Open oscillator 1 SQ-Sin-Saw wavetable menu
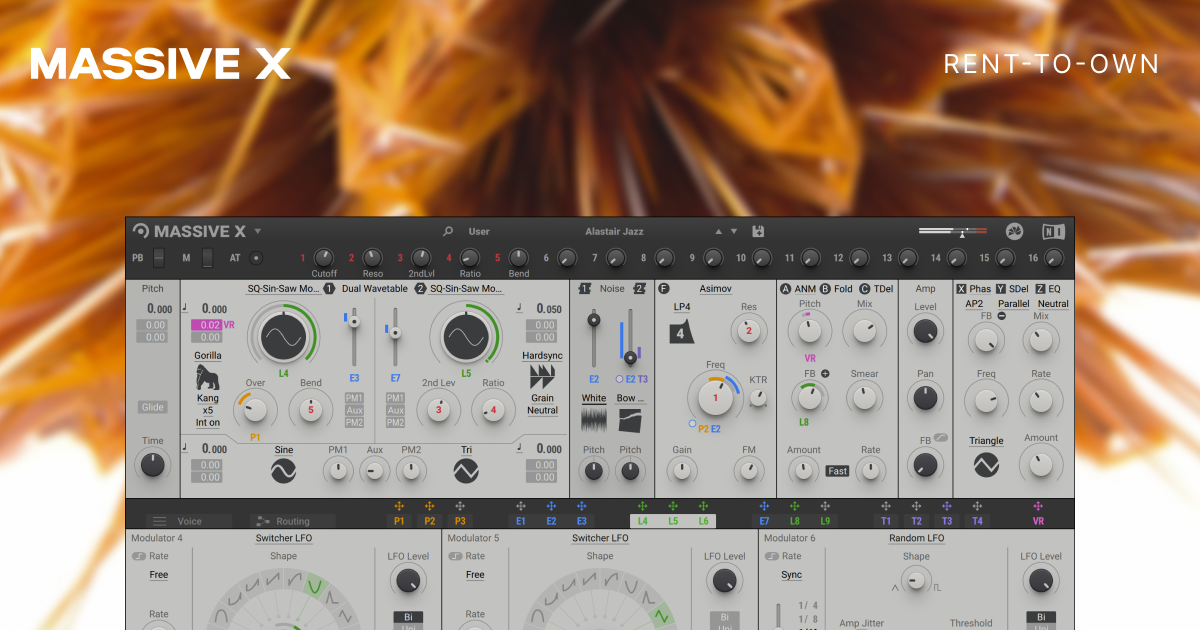Screen dimensions: 1200x630 pyautogui.click(x=285, y=289)
